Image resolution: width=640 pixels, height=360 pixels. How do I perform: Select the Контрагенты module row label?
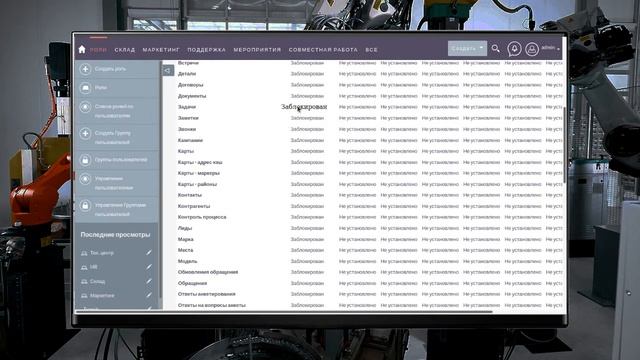(x=194, y=206)
